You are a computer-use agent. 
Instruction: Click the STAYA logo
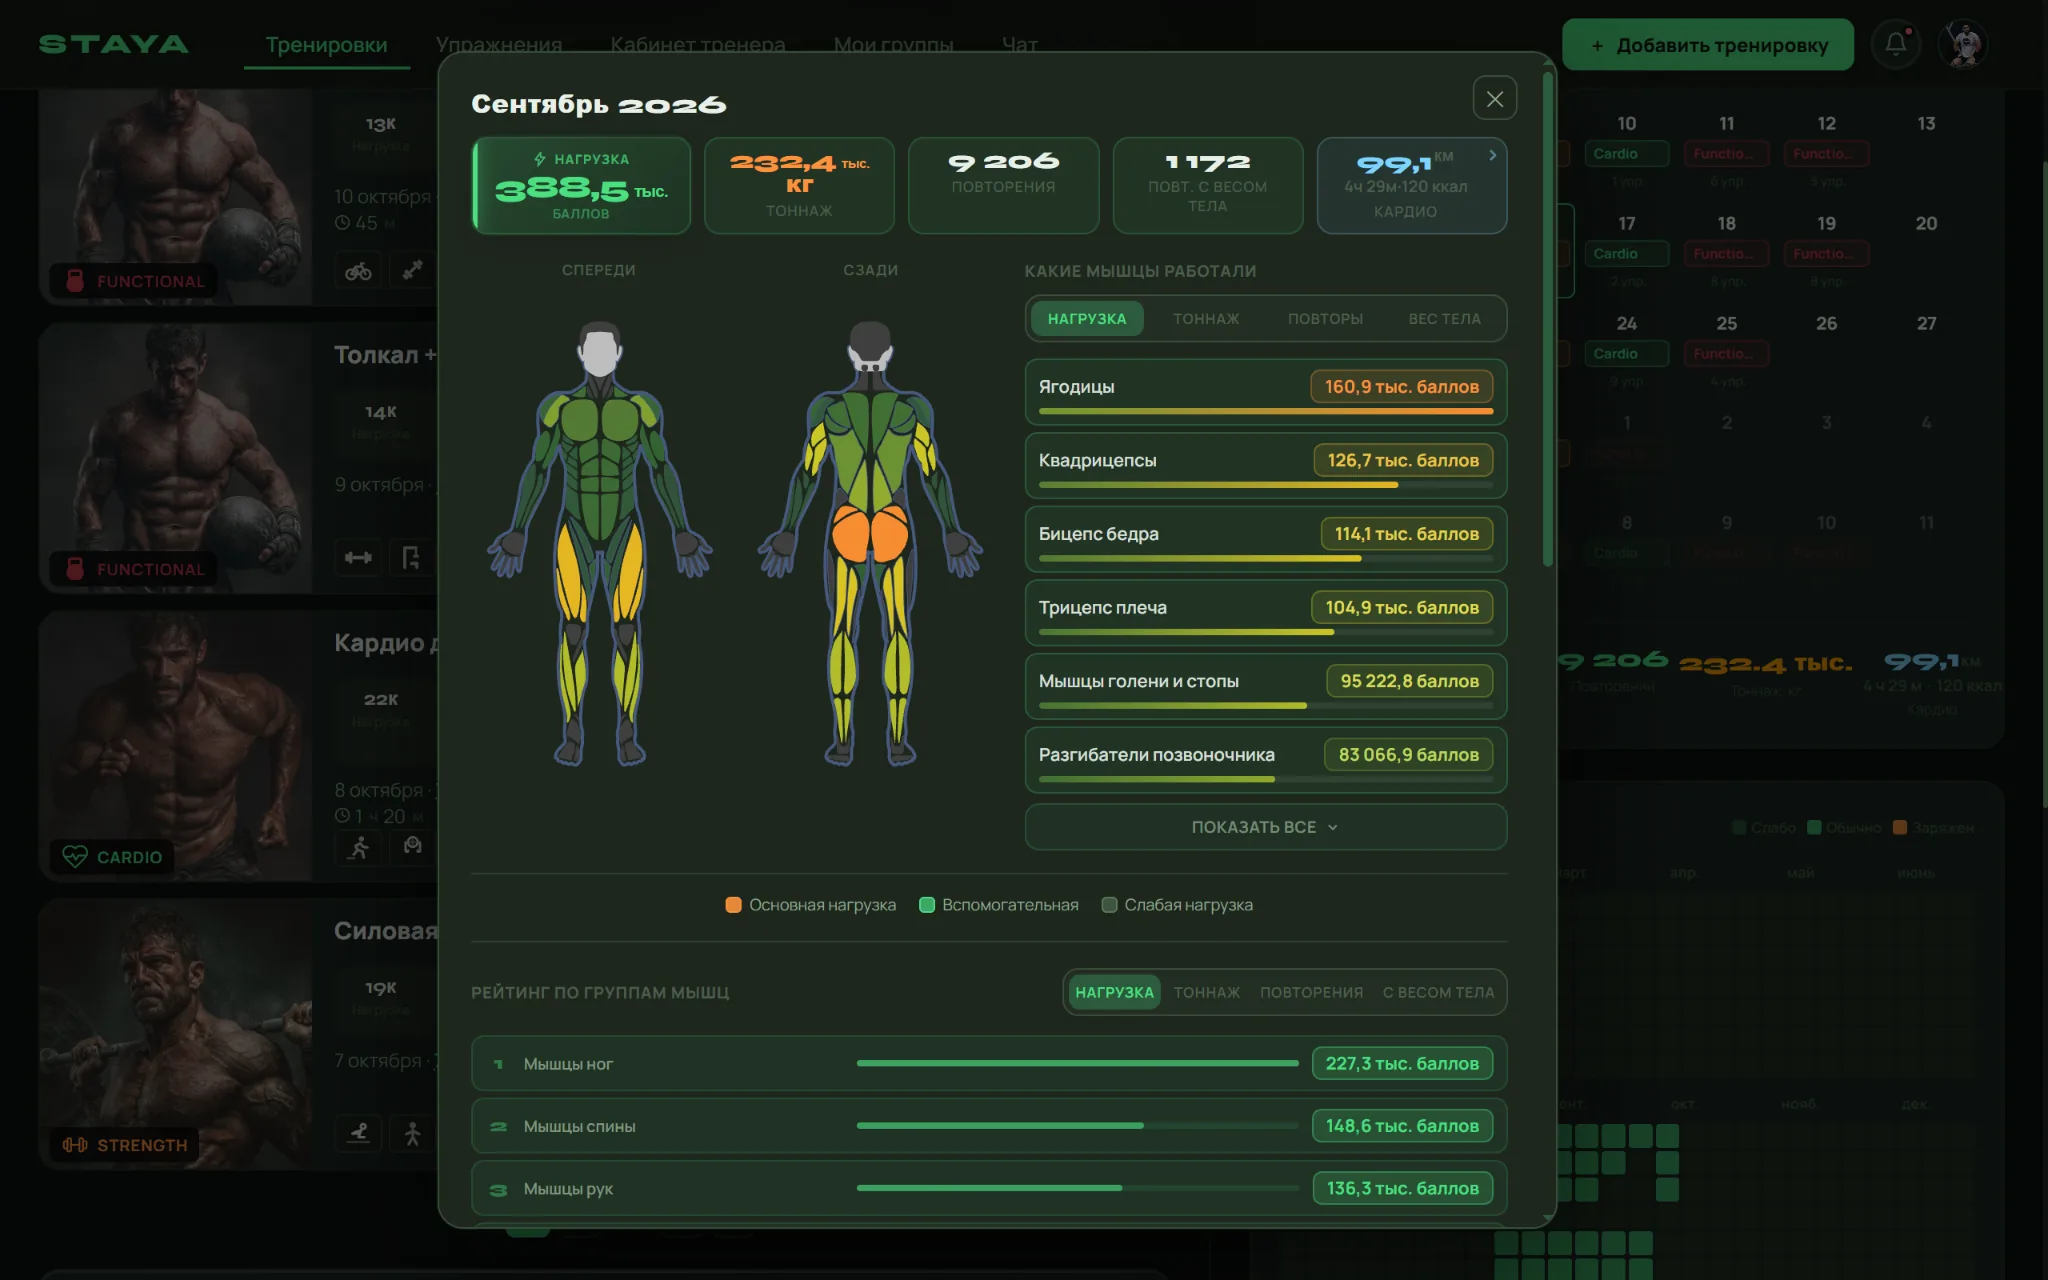click(x=114, y=44)
